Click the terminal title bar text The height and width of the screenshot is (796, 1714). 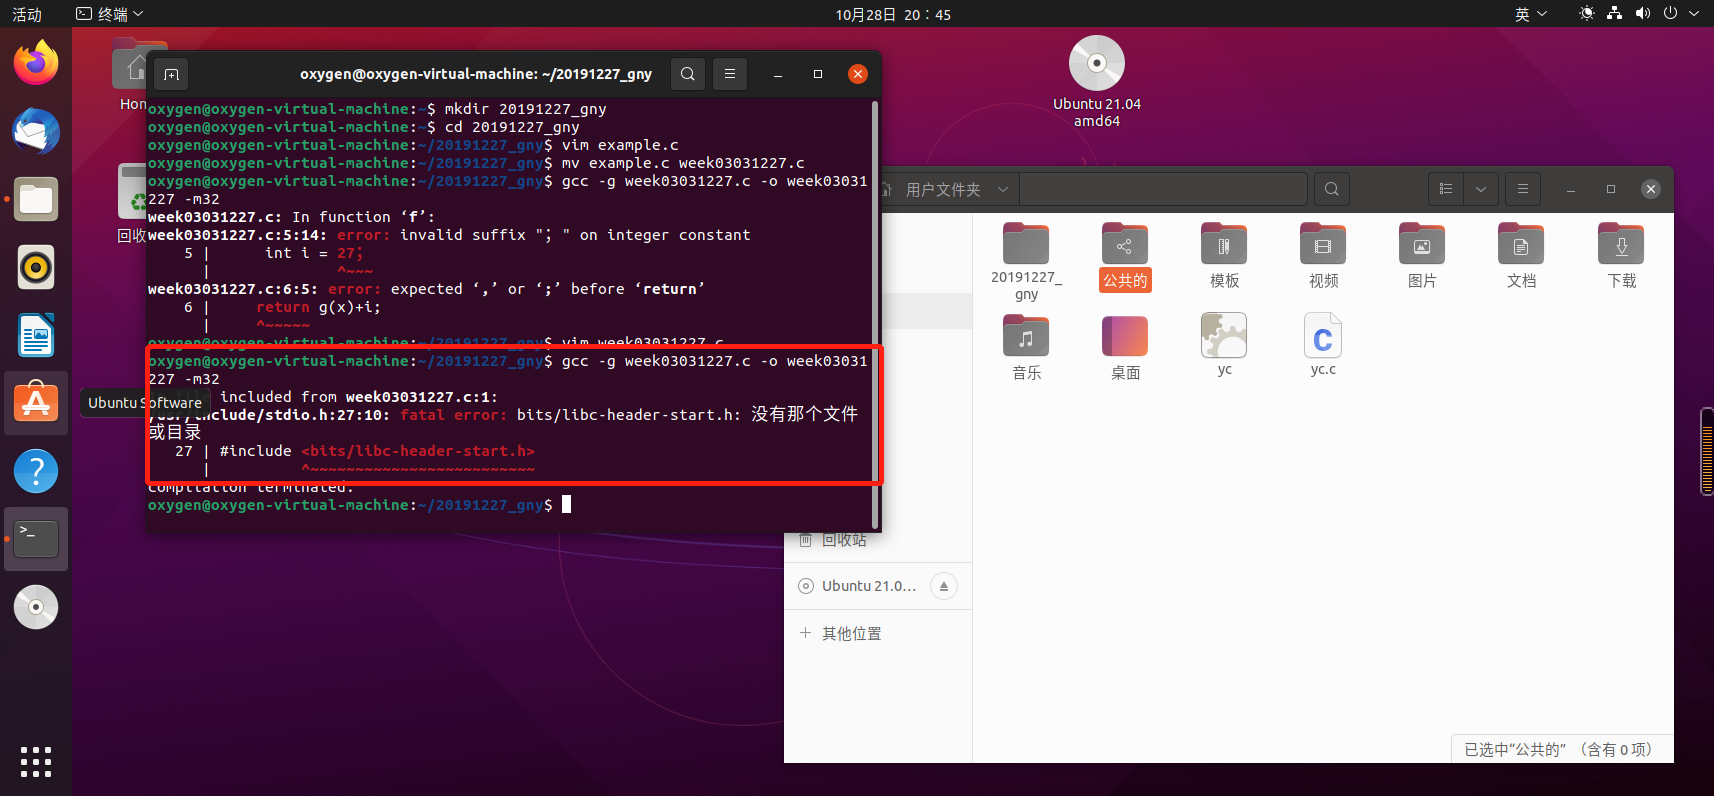point(476,74)
